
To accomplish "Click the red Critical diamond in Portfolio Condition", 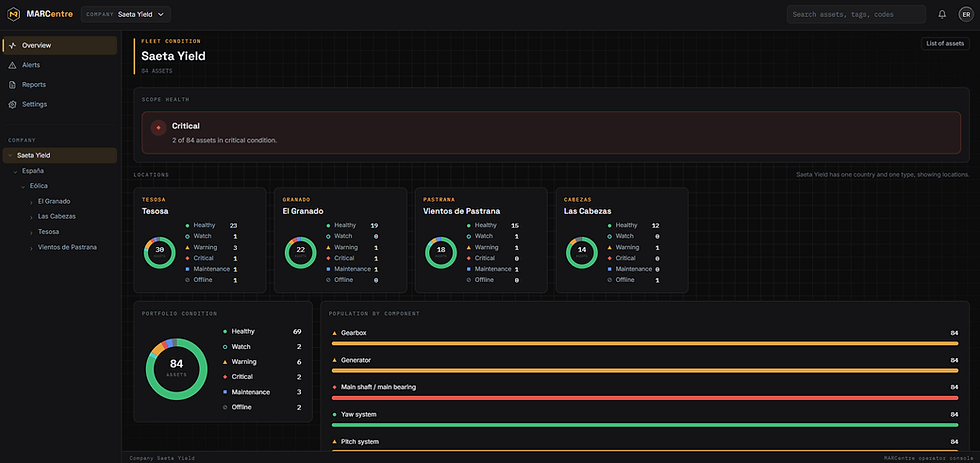I will click(224, 377).
